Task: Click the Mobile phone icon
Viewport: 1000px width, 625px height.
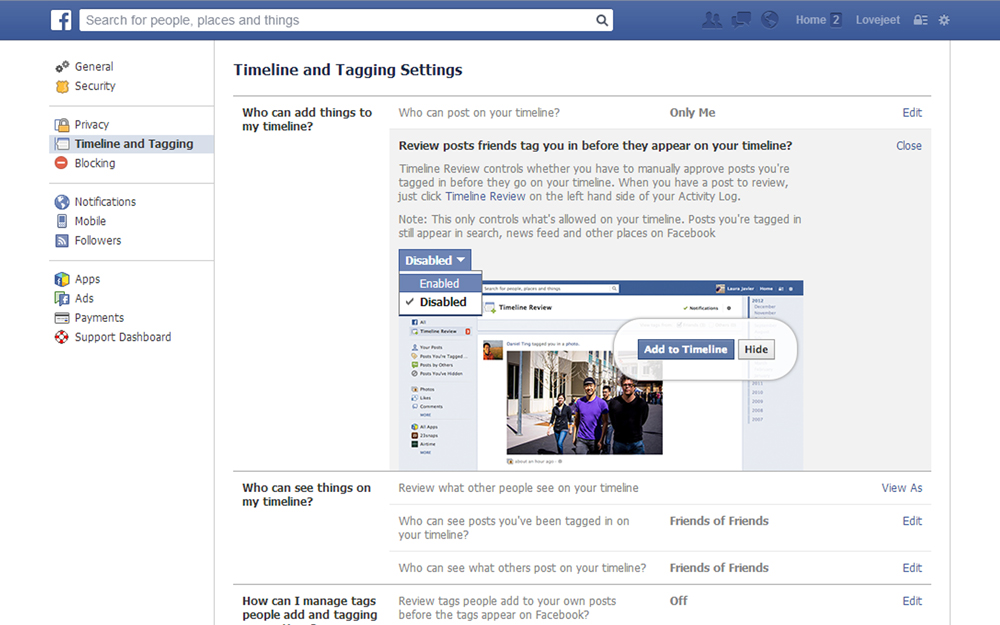Action: (62, 221)
